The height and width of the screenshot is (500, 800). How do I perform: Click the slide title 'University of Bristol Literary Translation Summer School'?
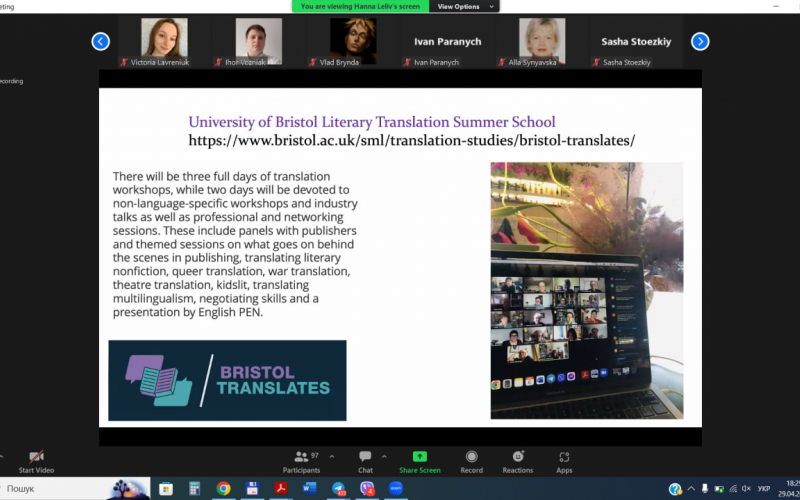(x=372, y=122)
